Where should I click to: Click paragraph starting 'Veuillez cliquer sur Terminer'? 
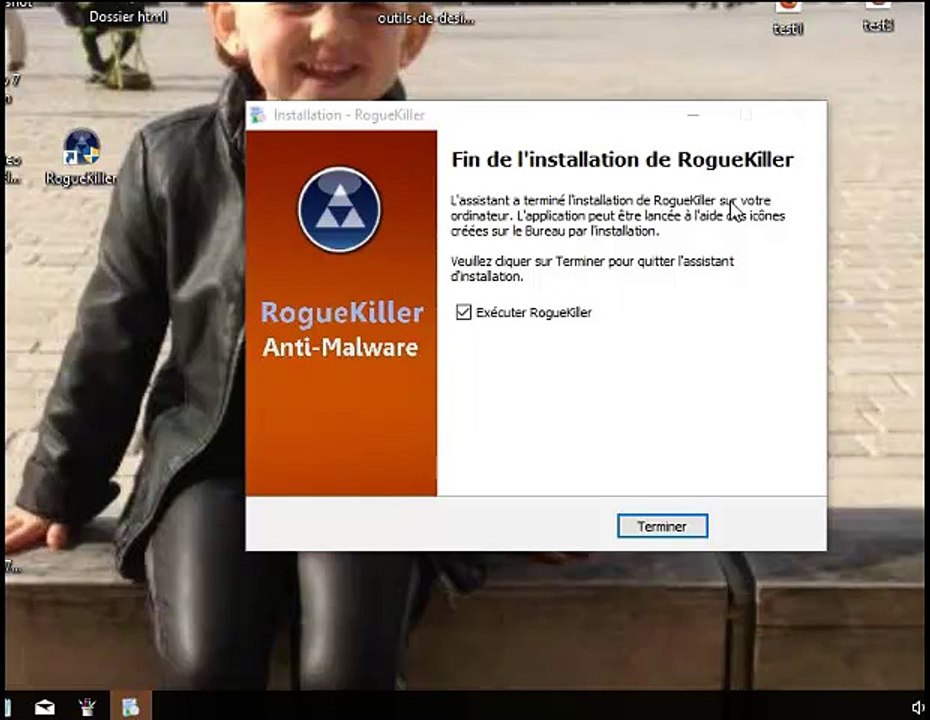point(592,269)
